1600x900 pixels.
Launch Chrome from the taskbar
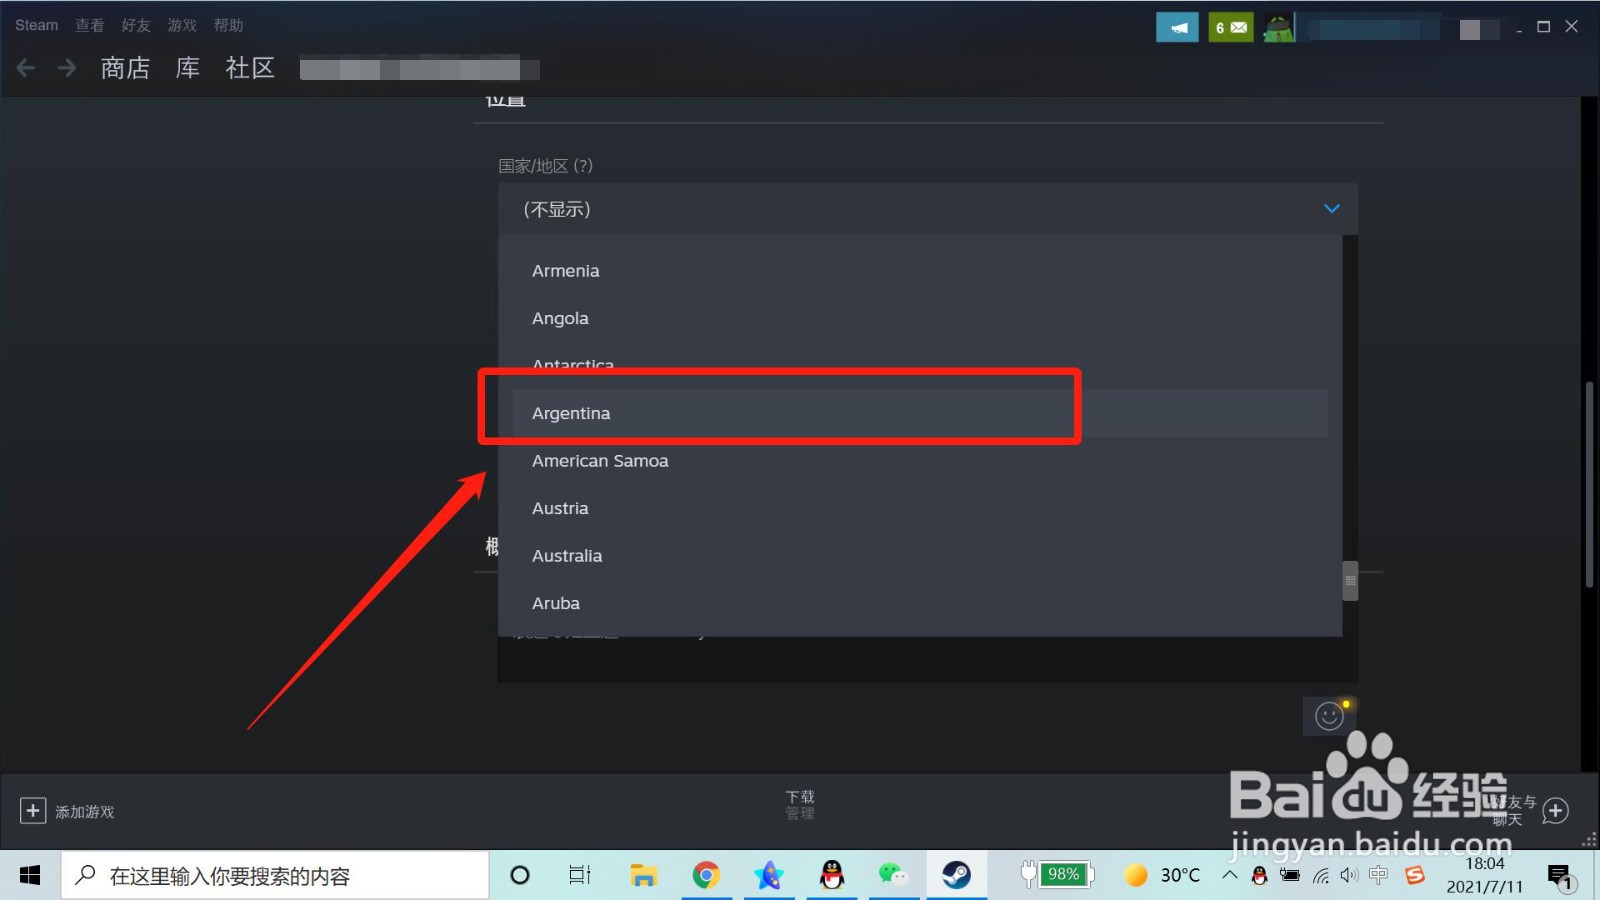(707, 875)
